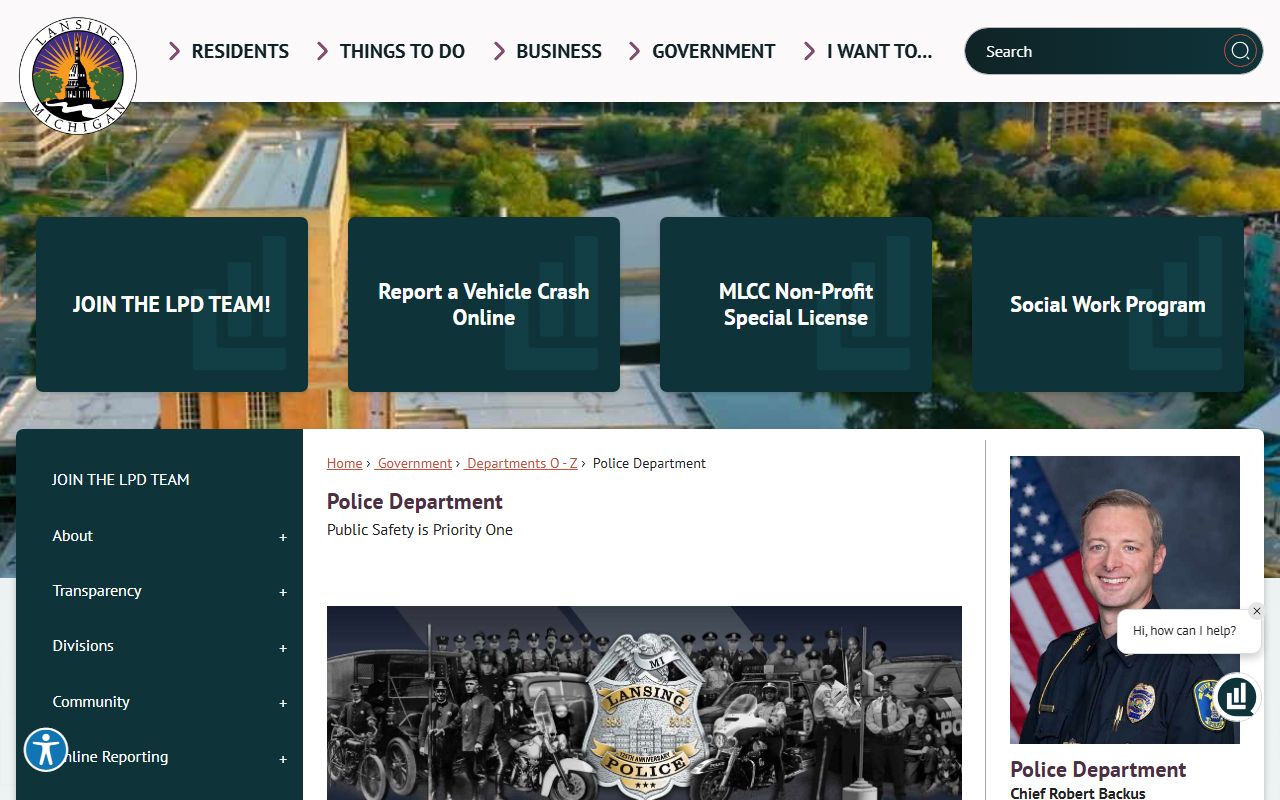Dismiss the 'Hi, how can I help?' bubble
The height and width of the screenshot is (800, 1280).
1257,611
